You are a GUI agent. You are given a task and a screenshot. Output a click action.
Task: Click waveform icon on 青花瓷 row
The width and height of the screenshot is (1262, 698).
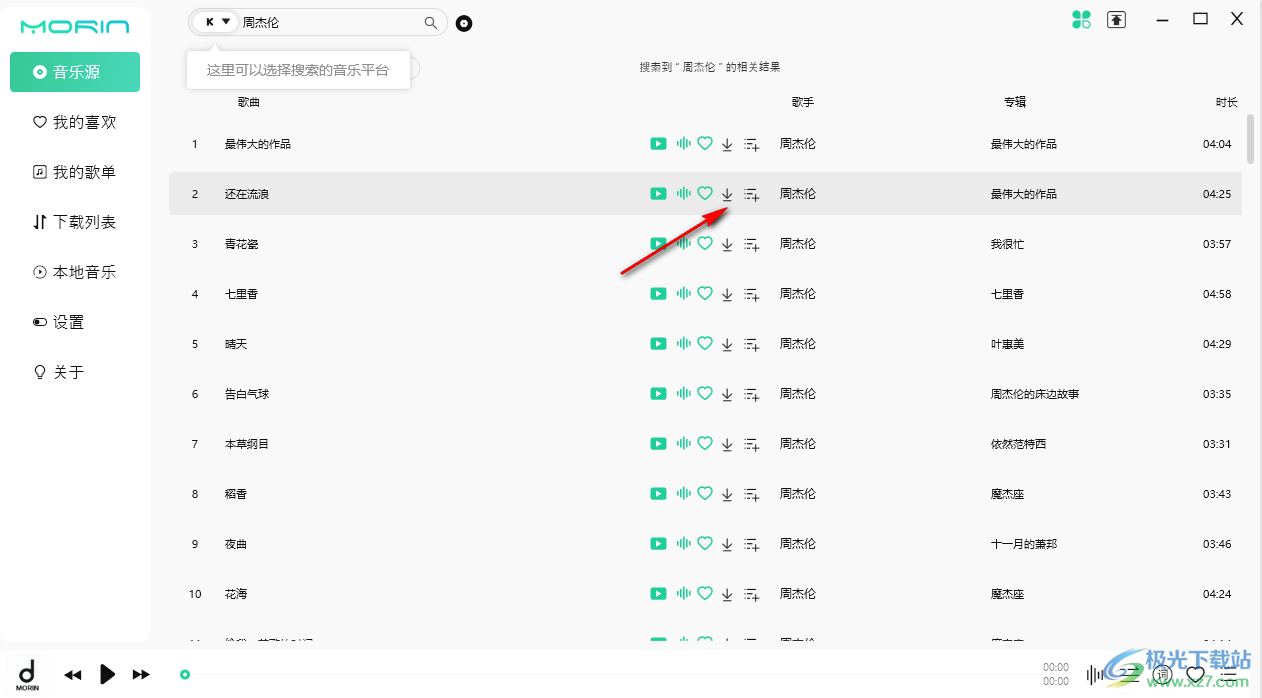click(x=684, y=244)
